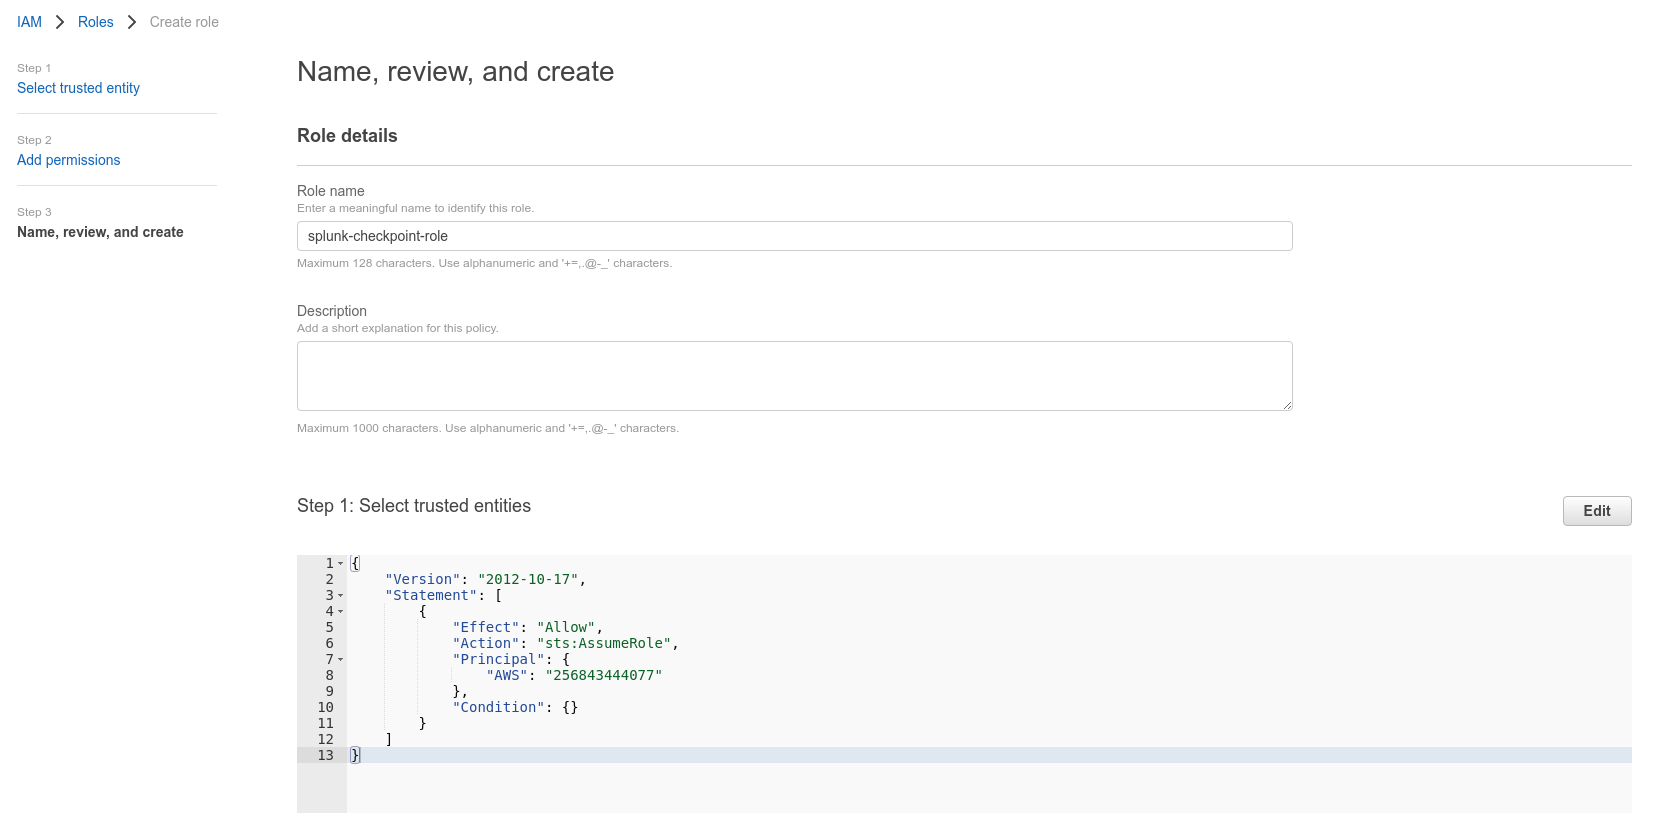Collapse the fold arrow on line 1
The image size is (1653, 813).
340,564
